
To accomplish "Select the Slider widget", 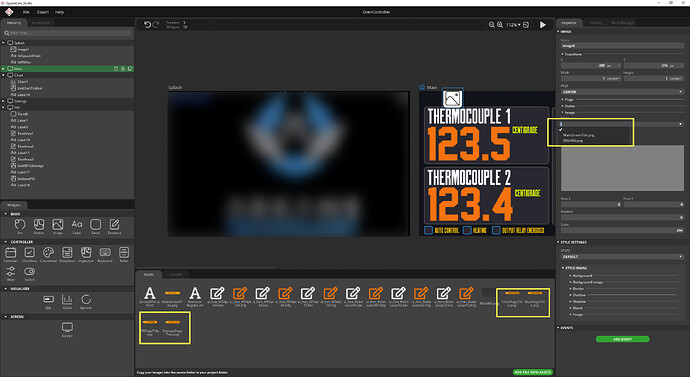I will [x=11, y=273].
